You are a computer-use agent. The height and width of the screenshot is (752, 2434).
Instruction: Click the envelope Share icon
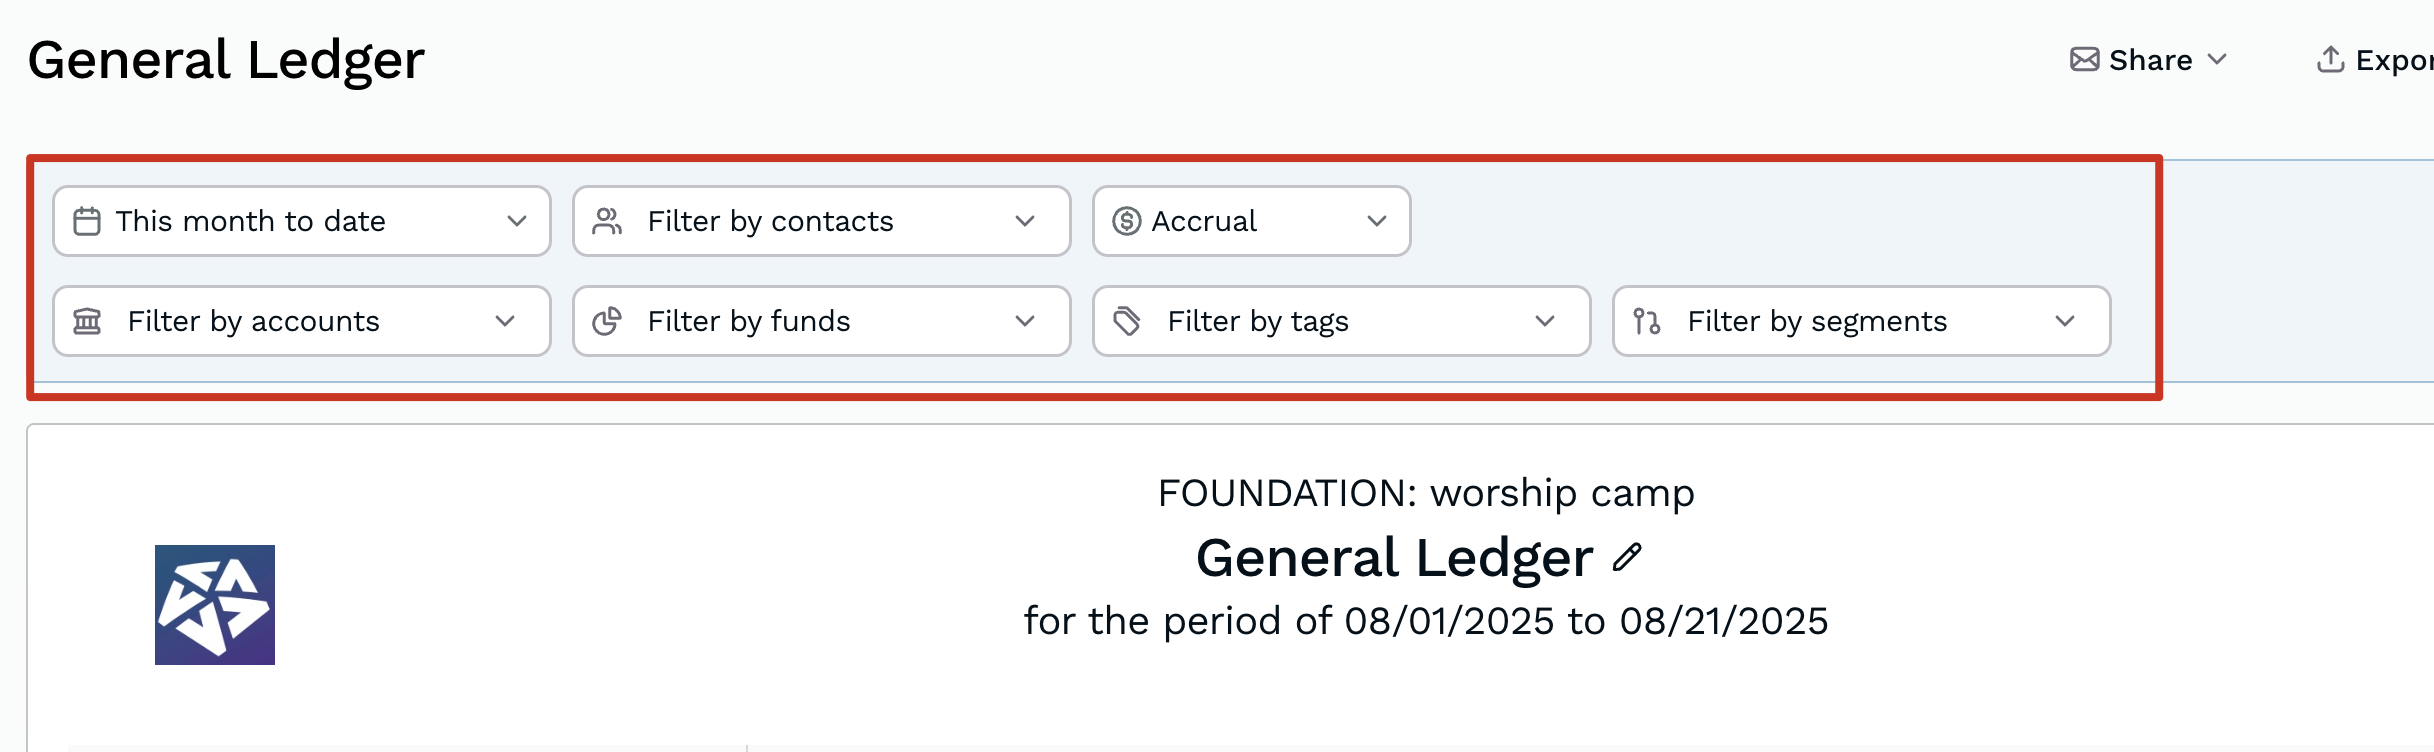pyautogui.click(x=2084, y=60)
